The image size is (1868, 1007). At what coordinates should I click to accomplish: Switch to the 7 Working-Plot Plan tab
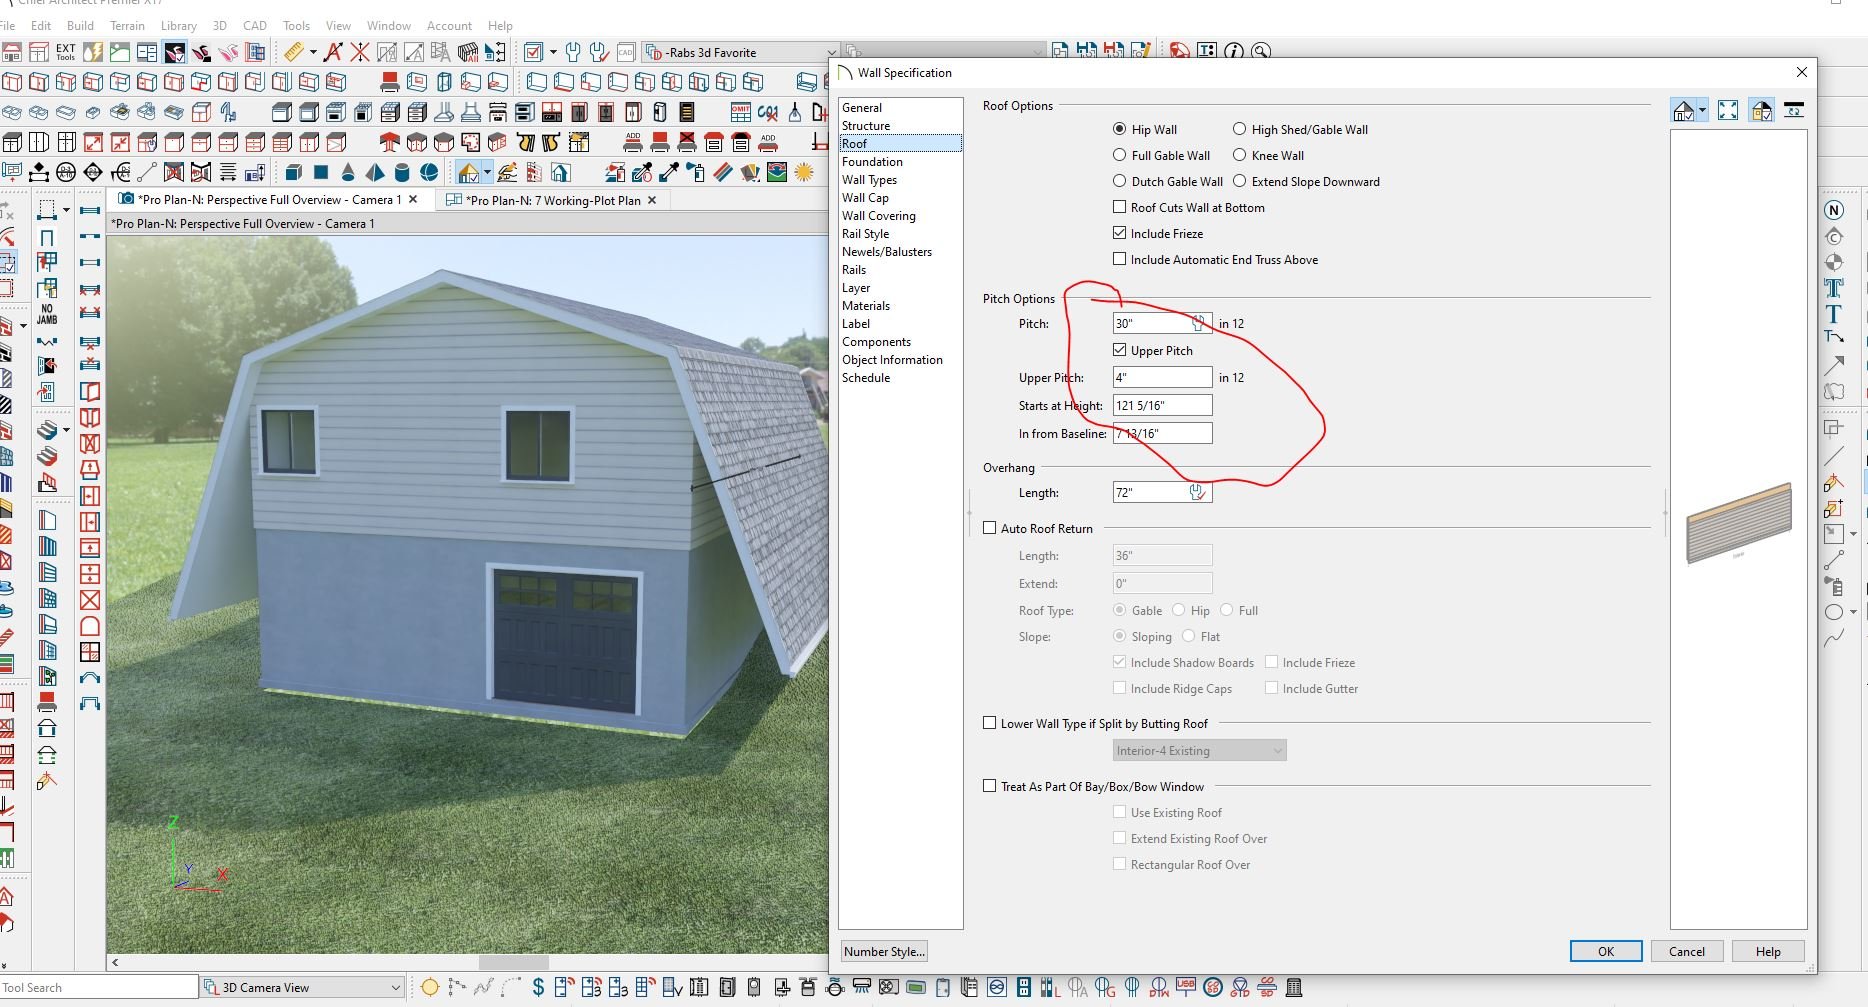(x=554, y=200)
